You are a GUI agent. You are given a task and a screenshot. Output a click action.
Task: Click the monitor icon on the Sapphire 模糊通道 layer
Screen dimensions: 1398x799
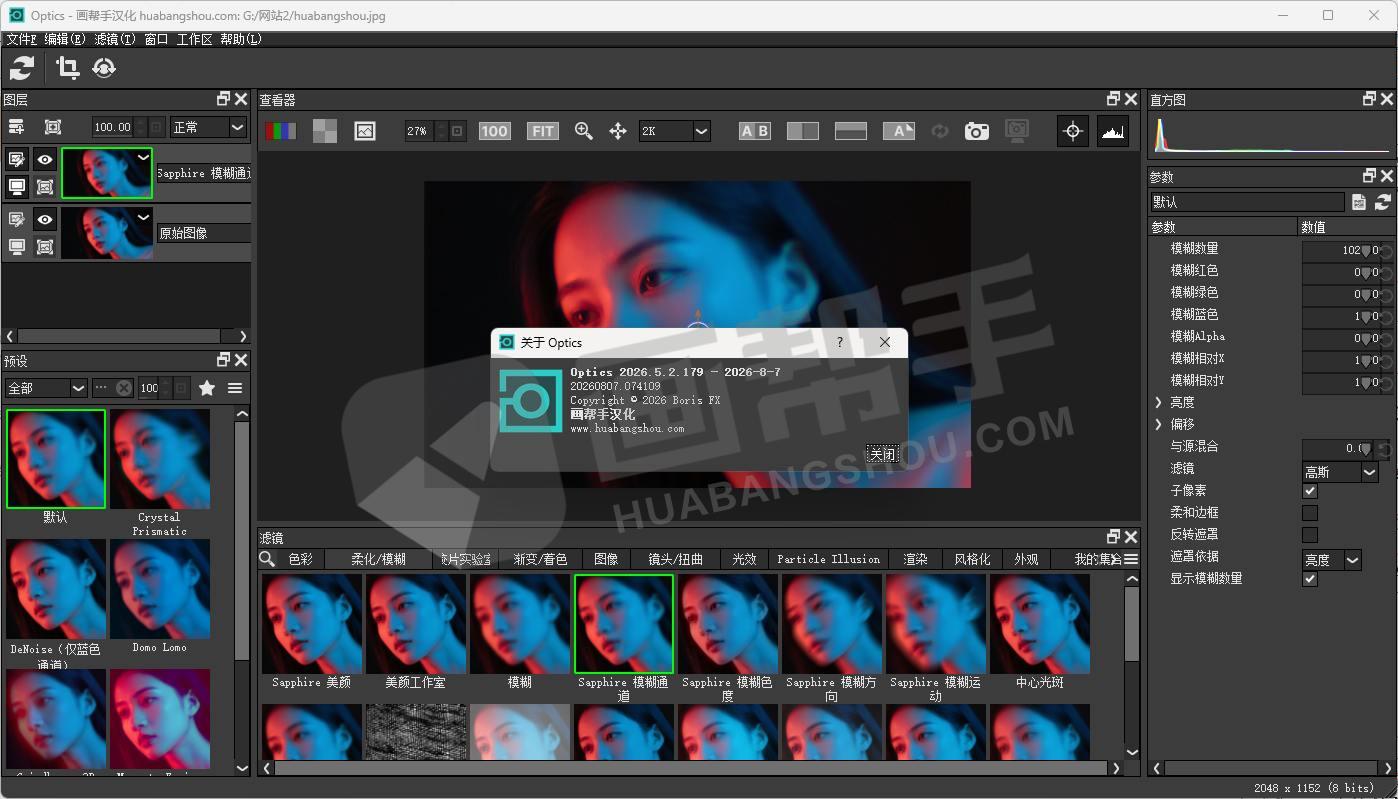(17, 186)
